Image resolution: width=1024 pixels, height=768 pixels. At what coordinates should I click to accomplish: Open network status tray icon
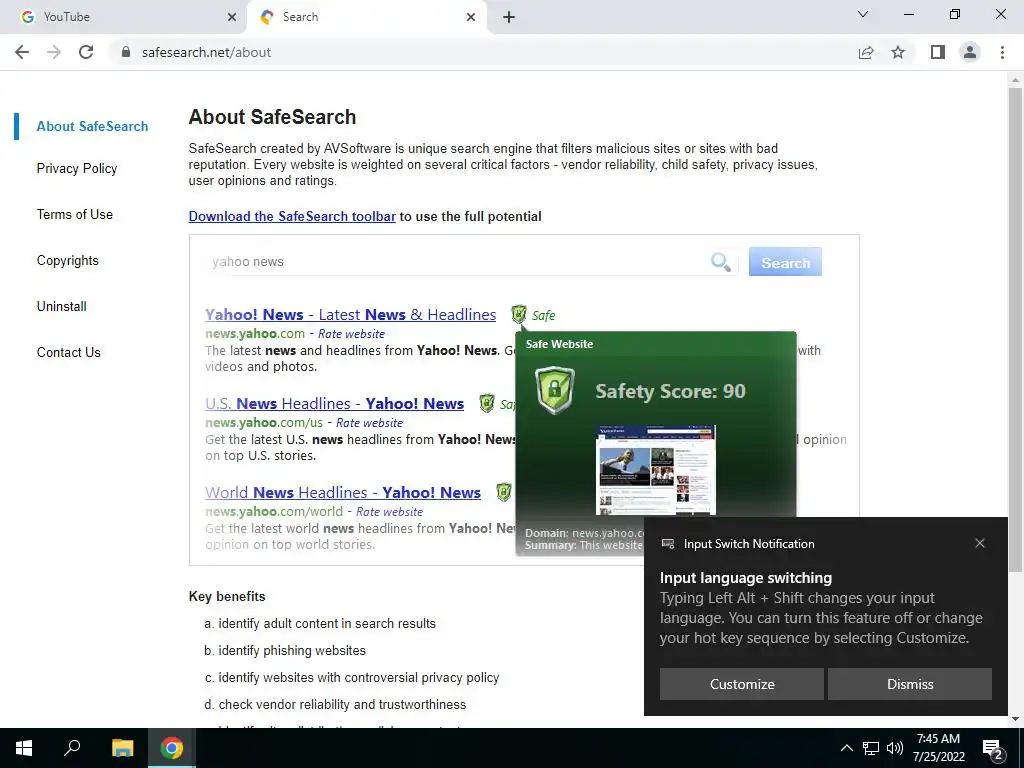(871, 748)
